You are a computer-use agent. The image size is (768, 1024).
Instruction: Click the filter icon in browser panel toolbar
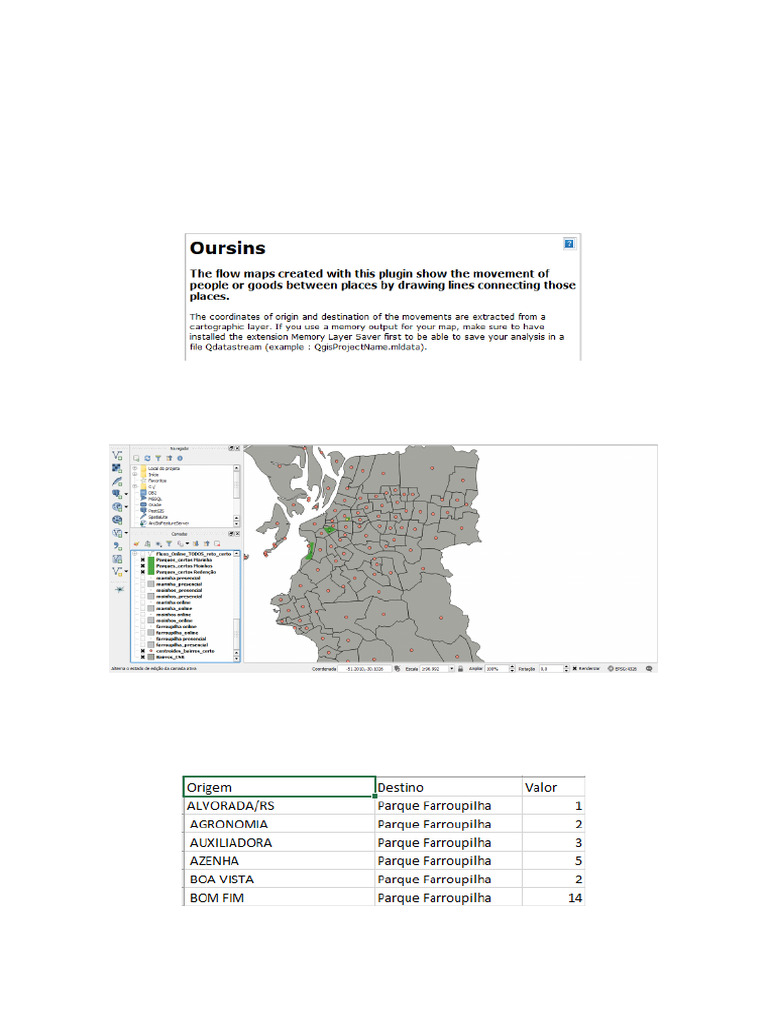point(157,458)
